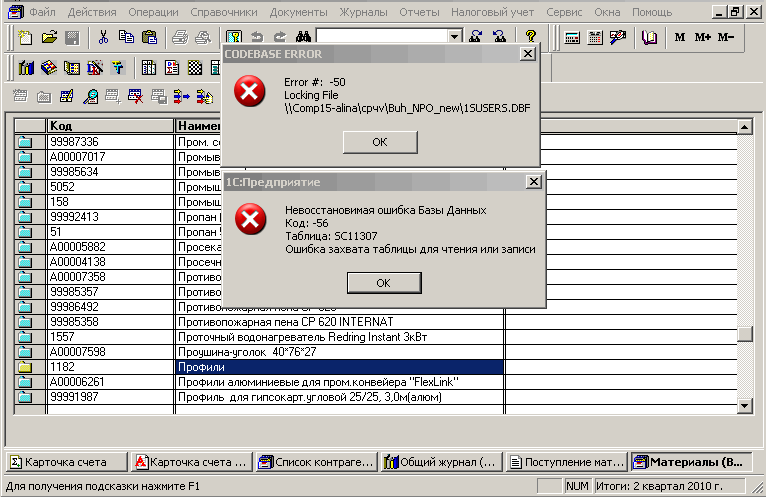Click the M memory button
766x497 pixels.
pos(680,38)
